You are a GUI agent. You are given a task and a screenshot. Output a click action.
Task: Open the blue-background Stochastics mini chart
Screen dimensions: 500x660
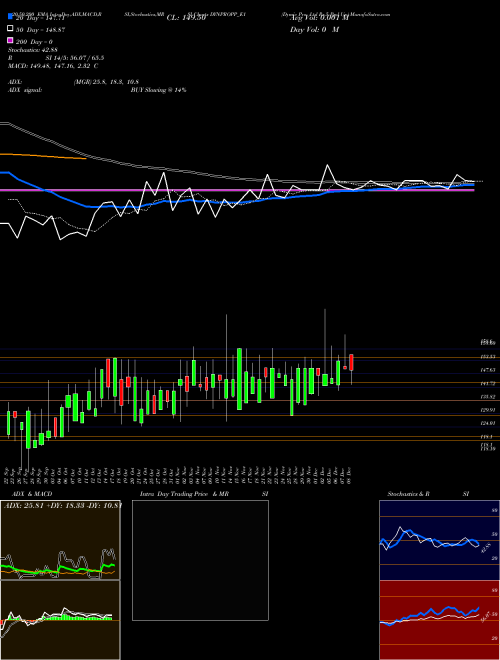pos(439,540)
